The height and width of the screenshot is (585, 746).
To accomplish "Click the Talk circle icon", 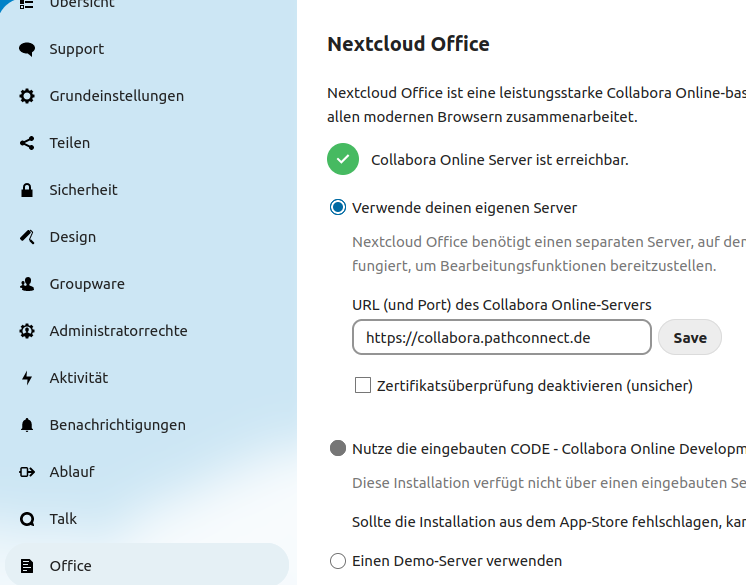I will (27, 519).
